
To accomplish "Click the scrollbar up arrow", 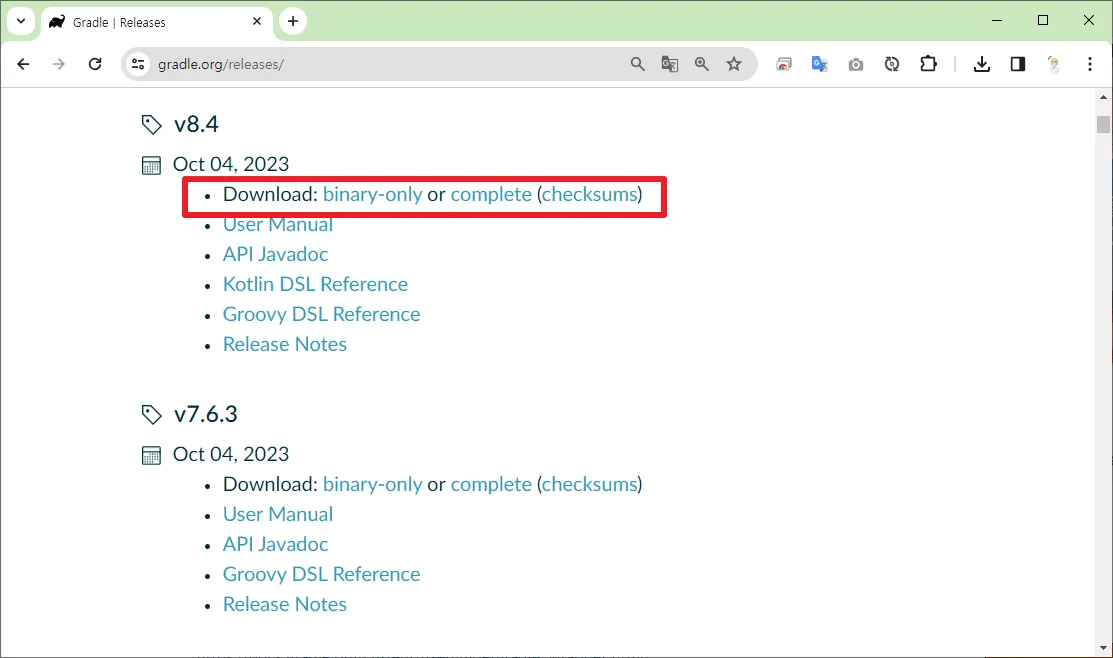I will click(x=1103, y=97).
